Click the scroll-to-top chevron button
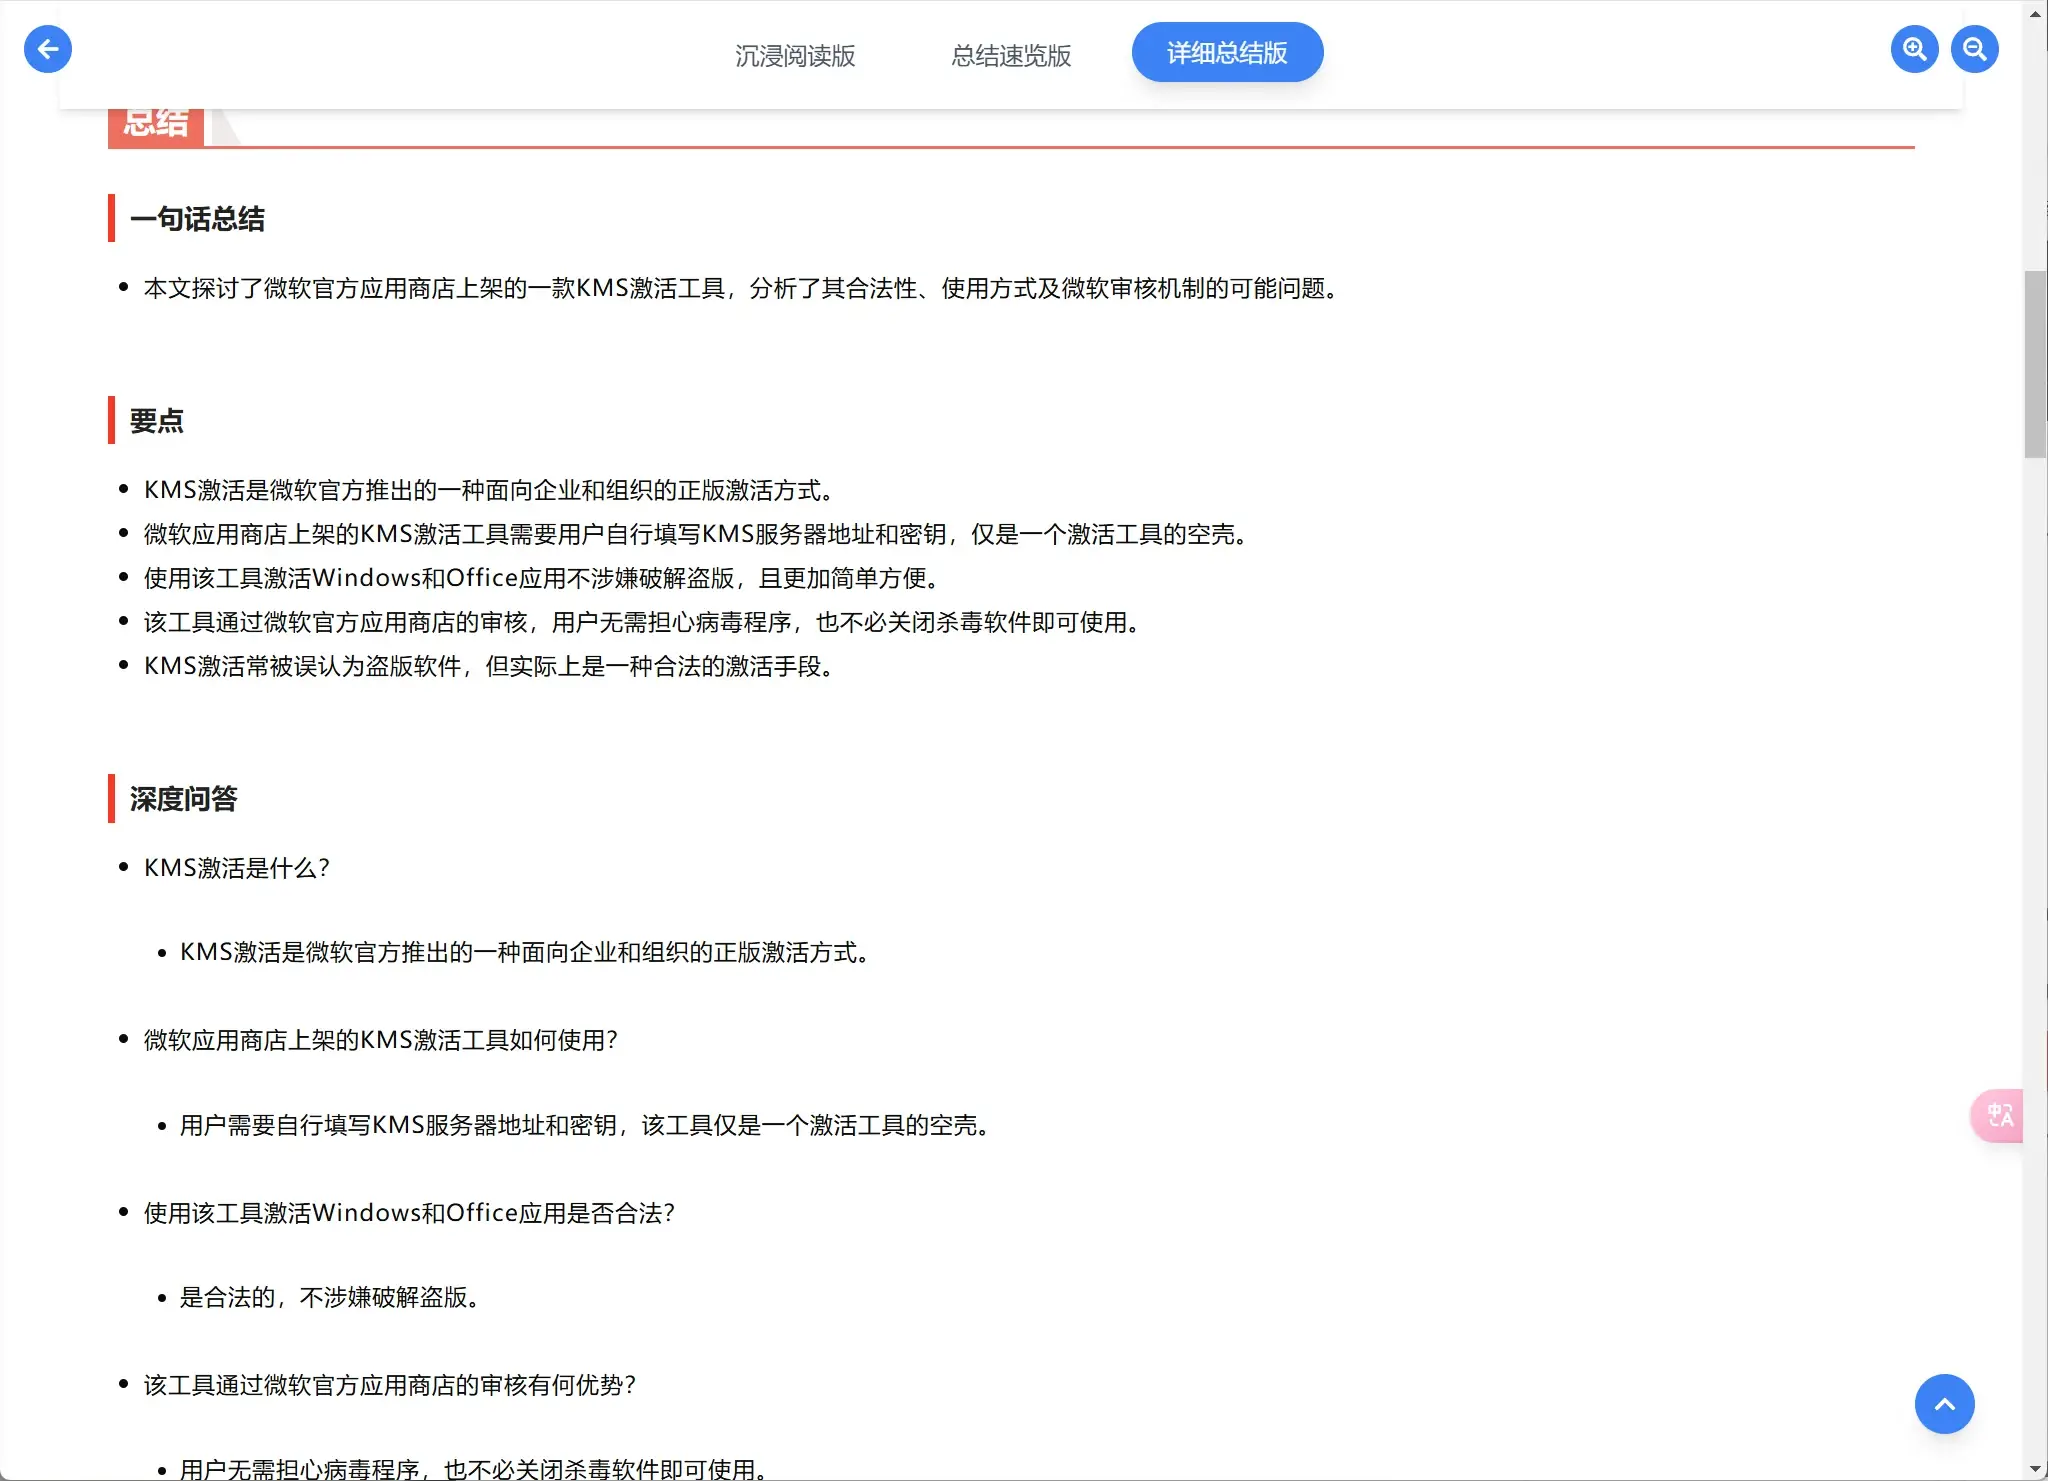 click(1944, 1404)
